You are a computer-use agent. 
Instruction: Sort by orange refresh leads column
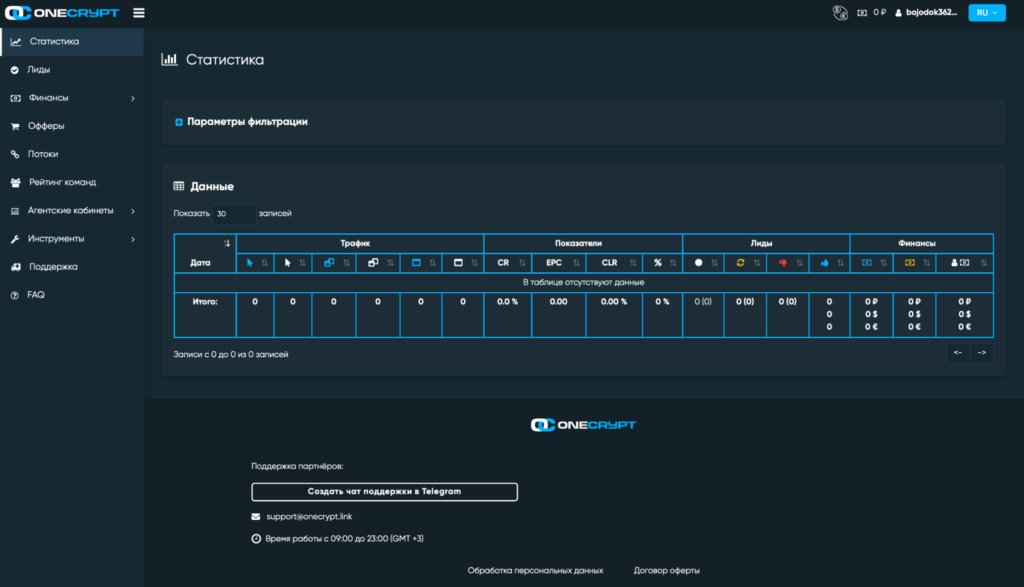[745, 262]
